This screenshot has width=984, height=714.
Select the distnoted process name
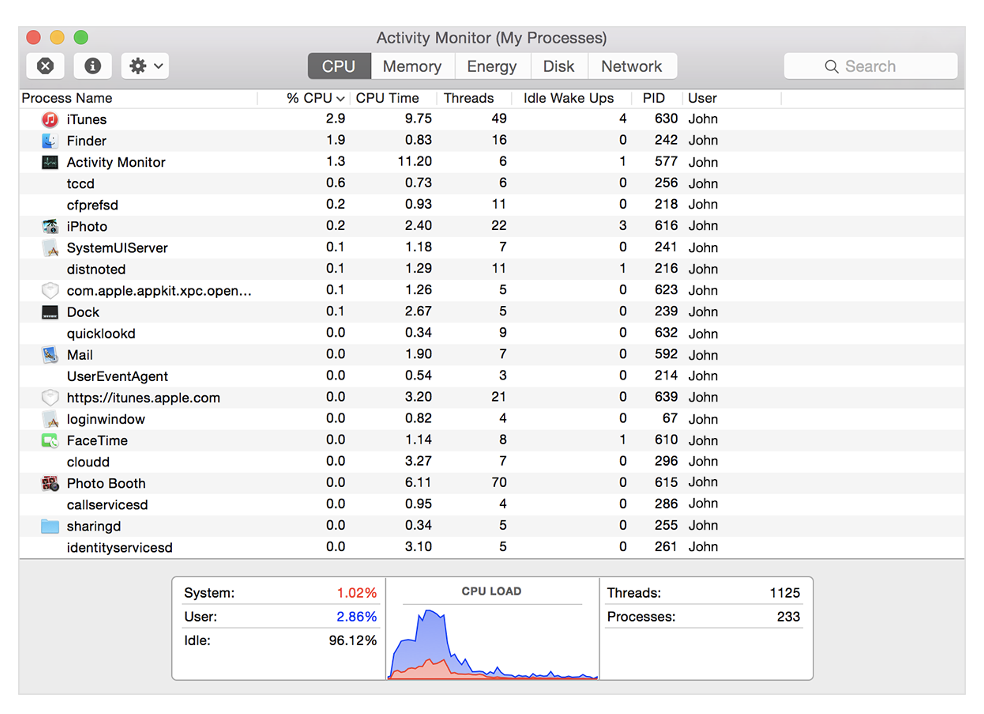pyautogui.click(x=96, y=269)
